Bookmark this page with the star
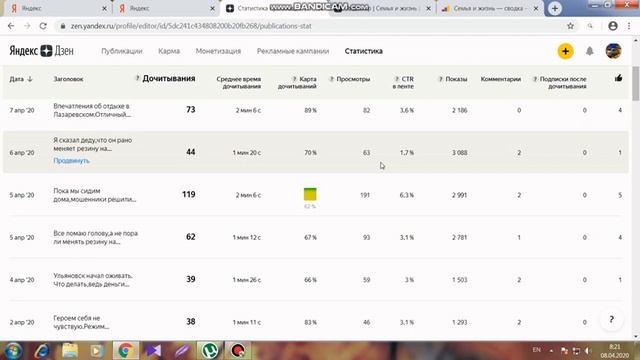 point(570,26)
